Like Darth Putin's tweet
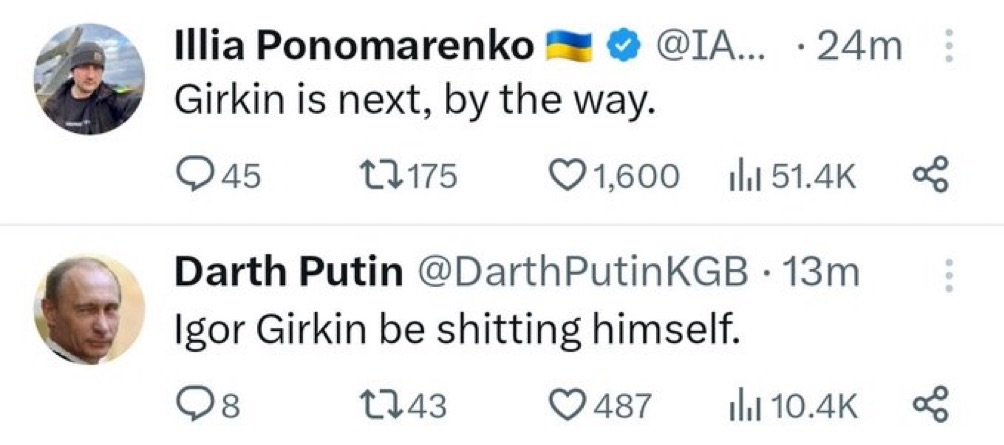The height and width of the screenshot is (445, 1004). [x=570, y=405]
